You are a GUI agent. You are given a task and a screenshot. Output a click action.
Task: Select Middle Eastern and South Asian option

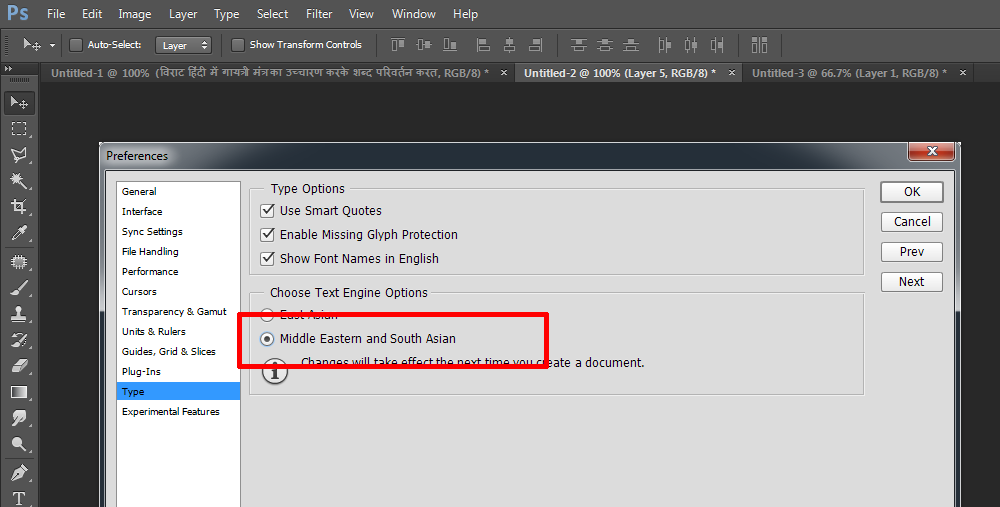pos(267,339)
